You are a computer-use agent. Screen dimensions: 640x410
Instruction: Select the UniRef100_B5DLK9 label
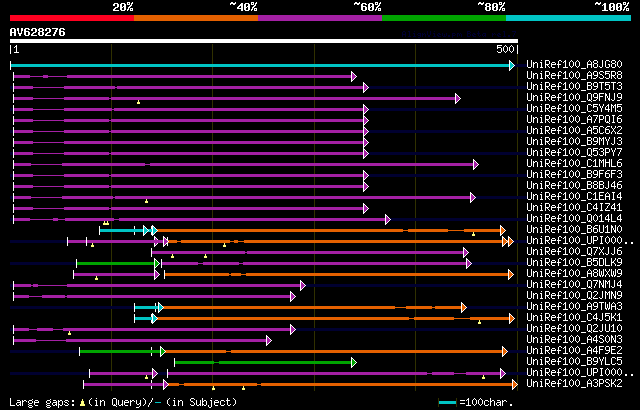point(574,263)
